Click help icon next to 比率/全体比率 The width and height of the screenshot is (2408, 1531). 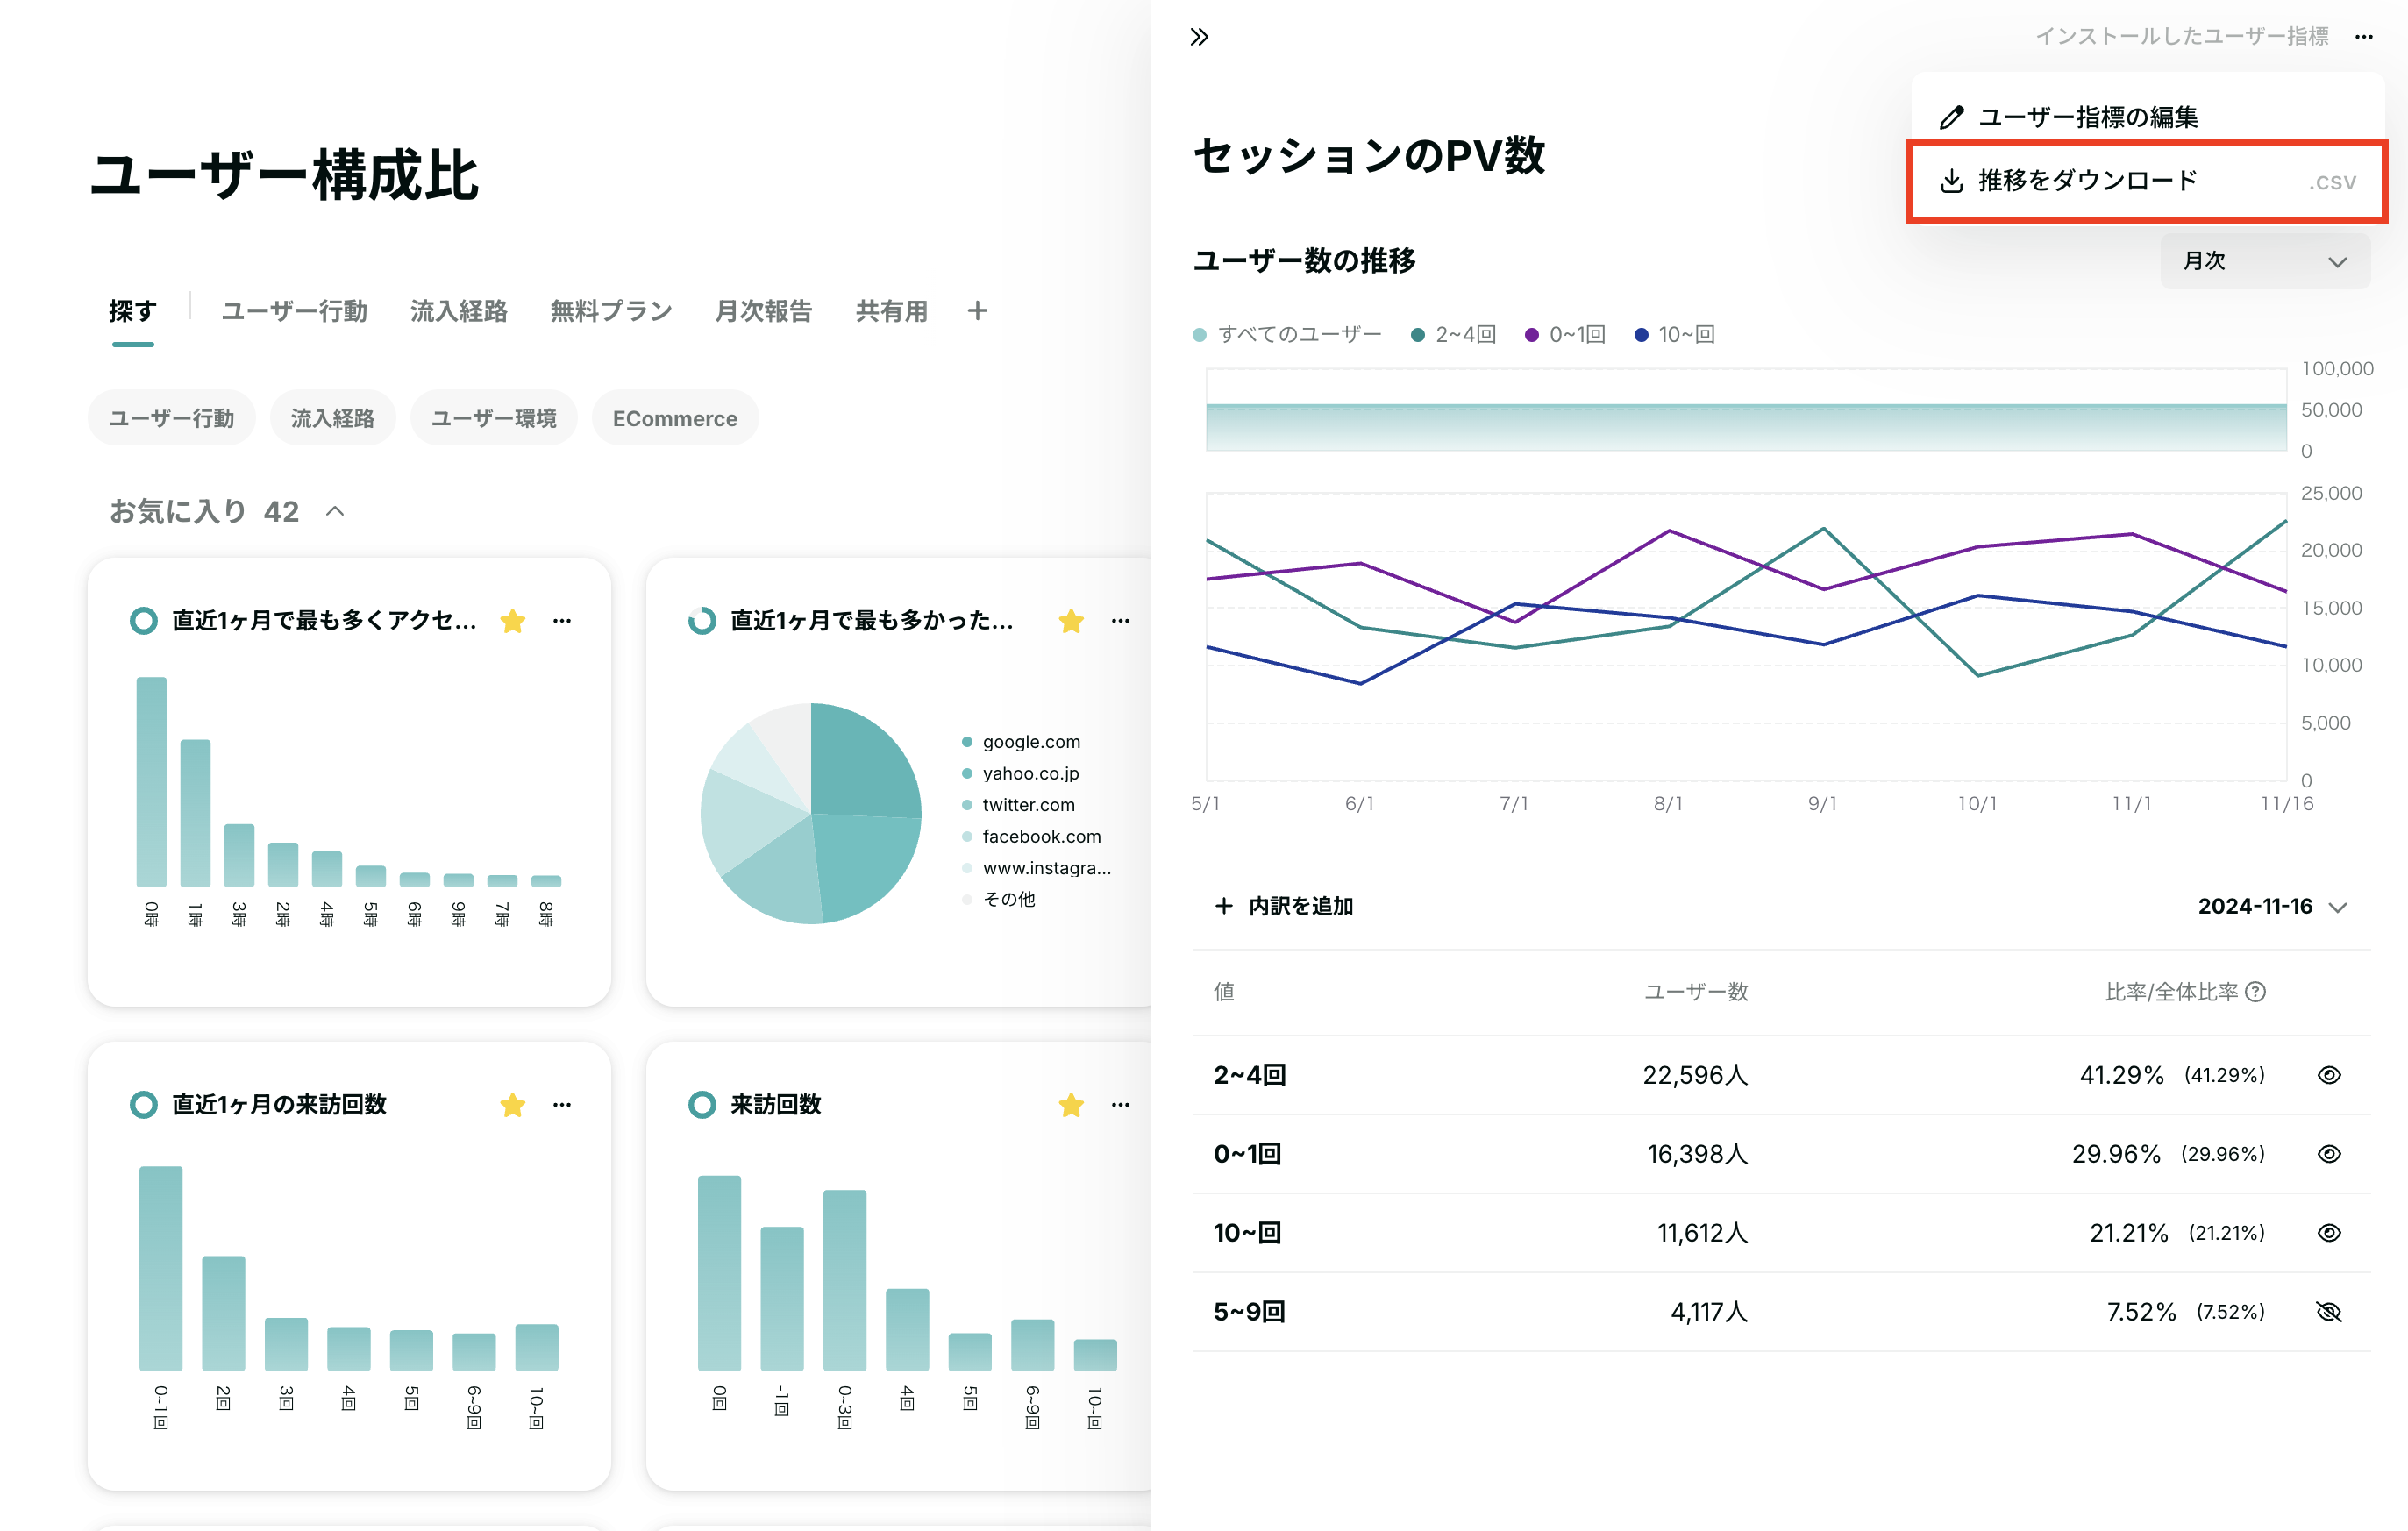[x=2255, y=992]
